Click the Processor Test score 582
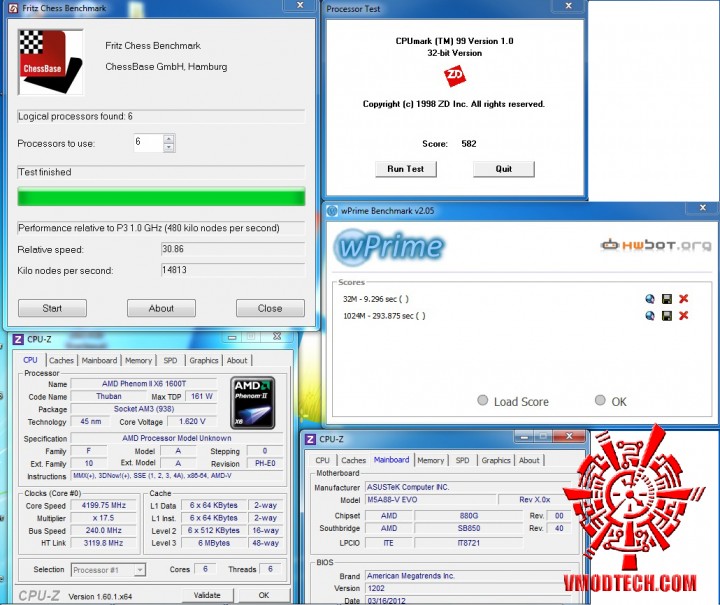The height and width of the screenshot is (605, 720). coord(469,144)
